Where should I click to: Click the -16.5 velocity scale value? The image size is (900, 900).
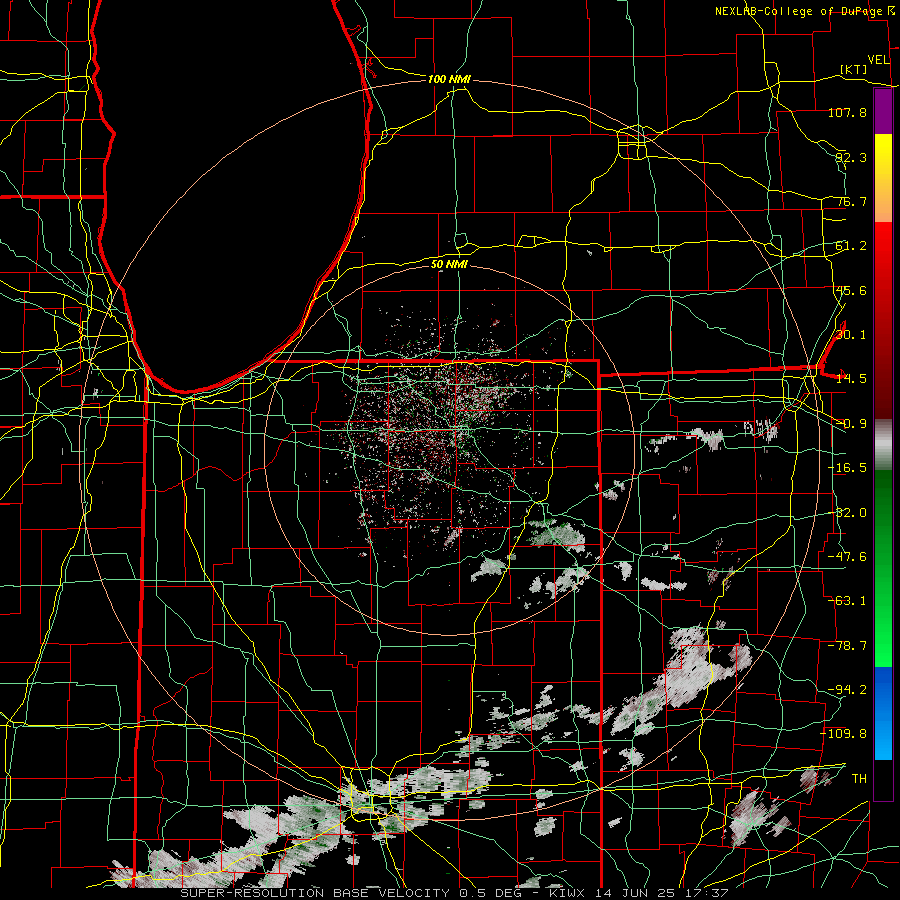tap(847, 468)
